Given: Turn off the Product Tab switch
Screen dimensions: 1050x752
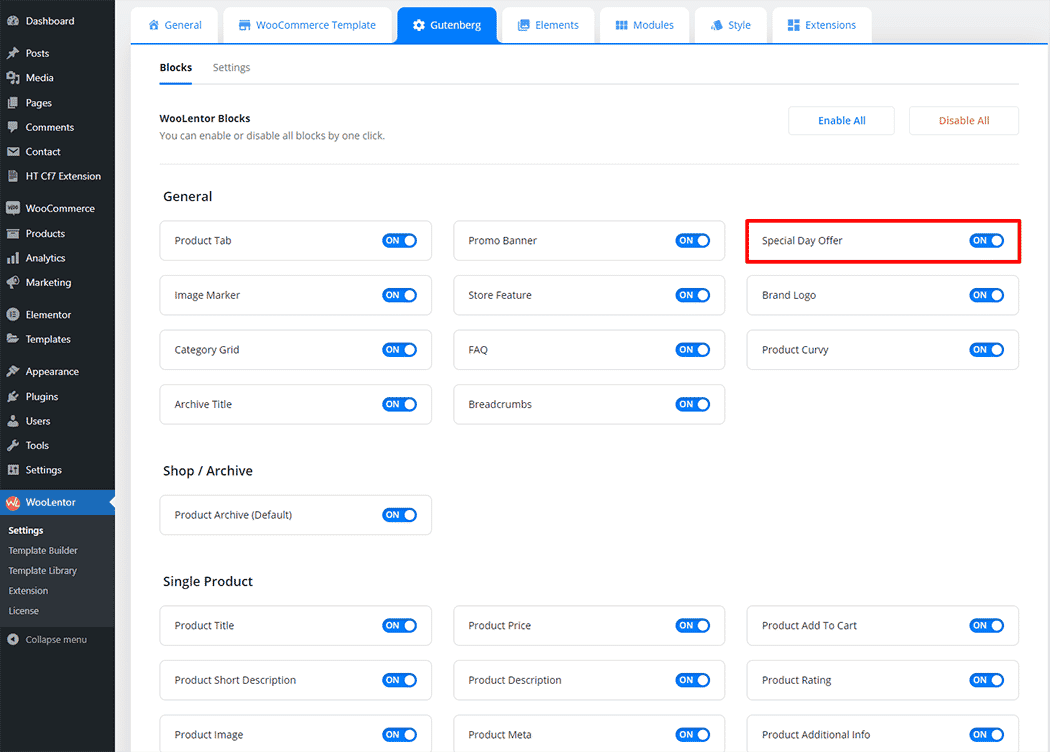Looking at the screenshot, I should [399, 241].
